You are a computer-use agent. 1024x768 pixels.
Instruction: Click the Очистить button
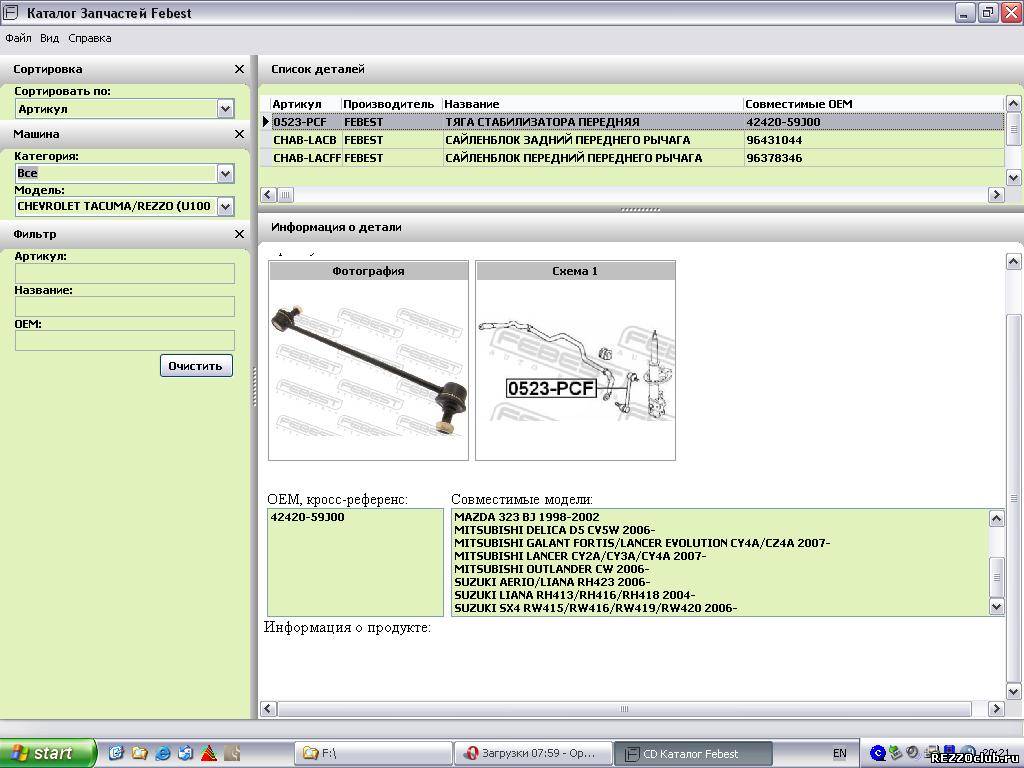196,366
